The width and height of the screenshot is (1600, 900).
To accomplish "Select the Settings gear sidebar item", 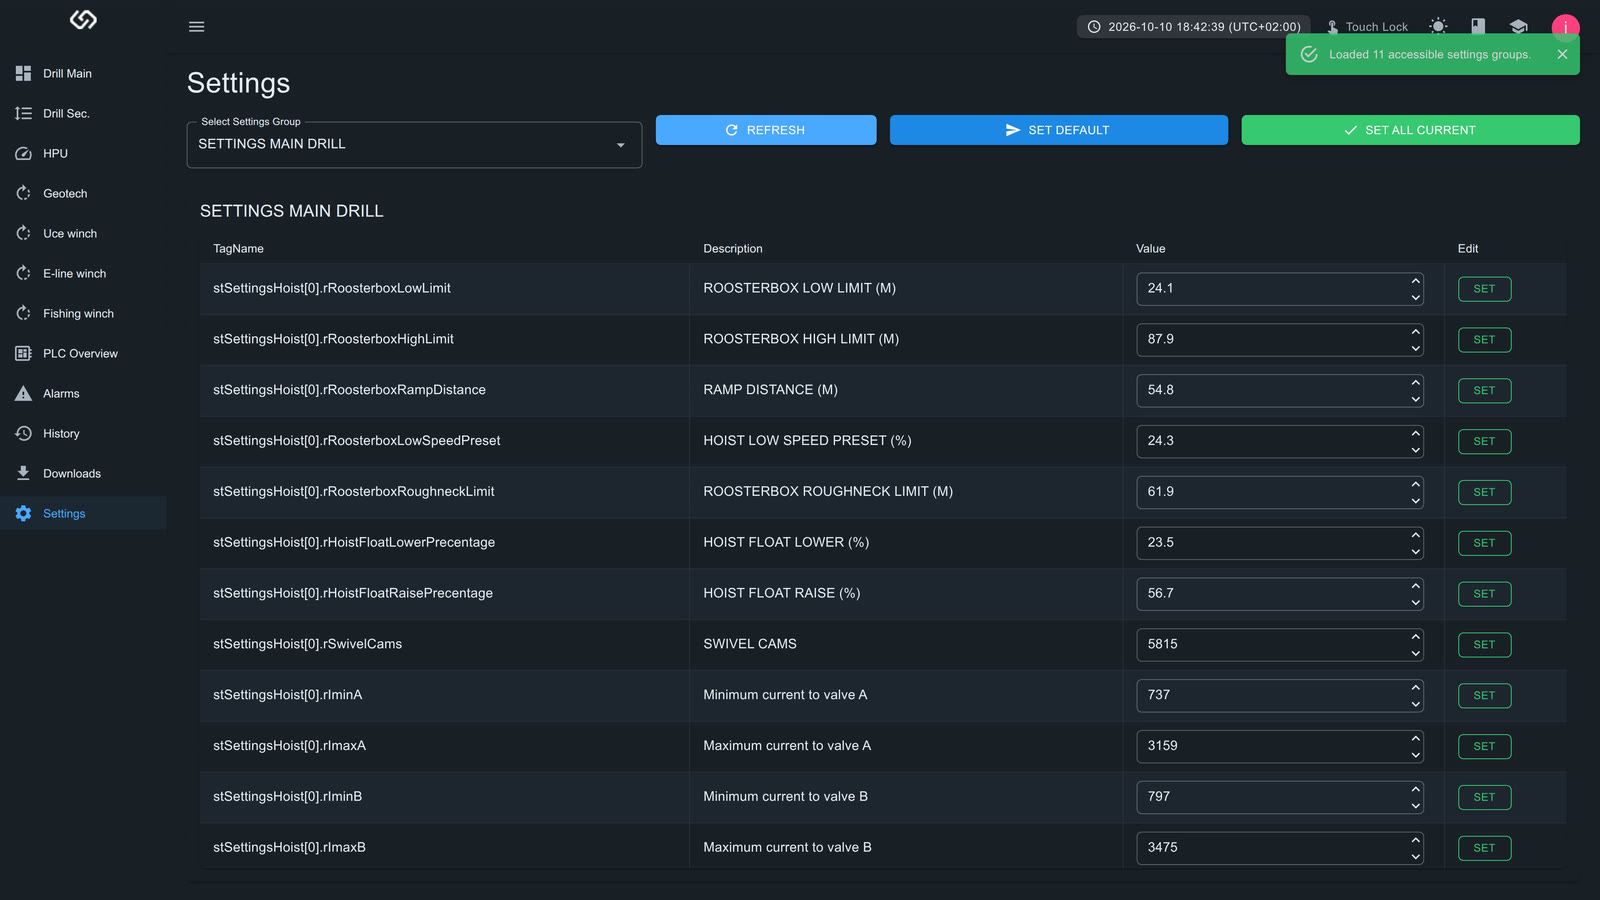I will [83, 514].
